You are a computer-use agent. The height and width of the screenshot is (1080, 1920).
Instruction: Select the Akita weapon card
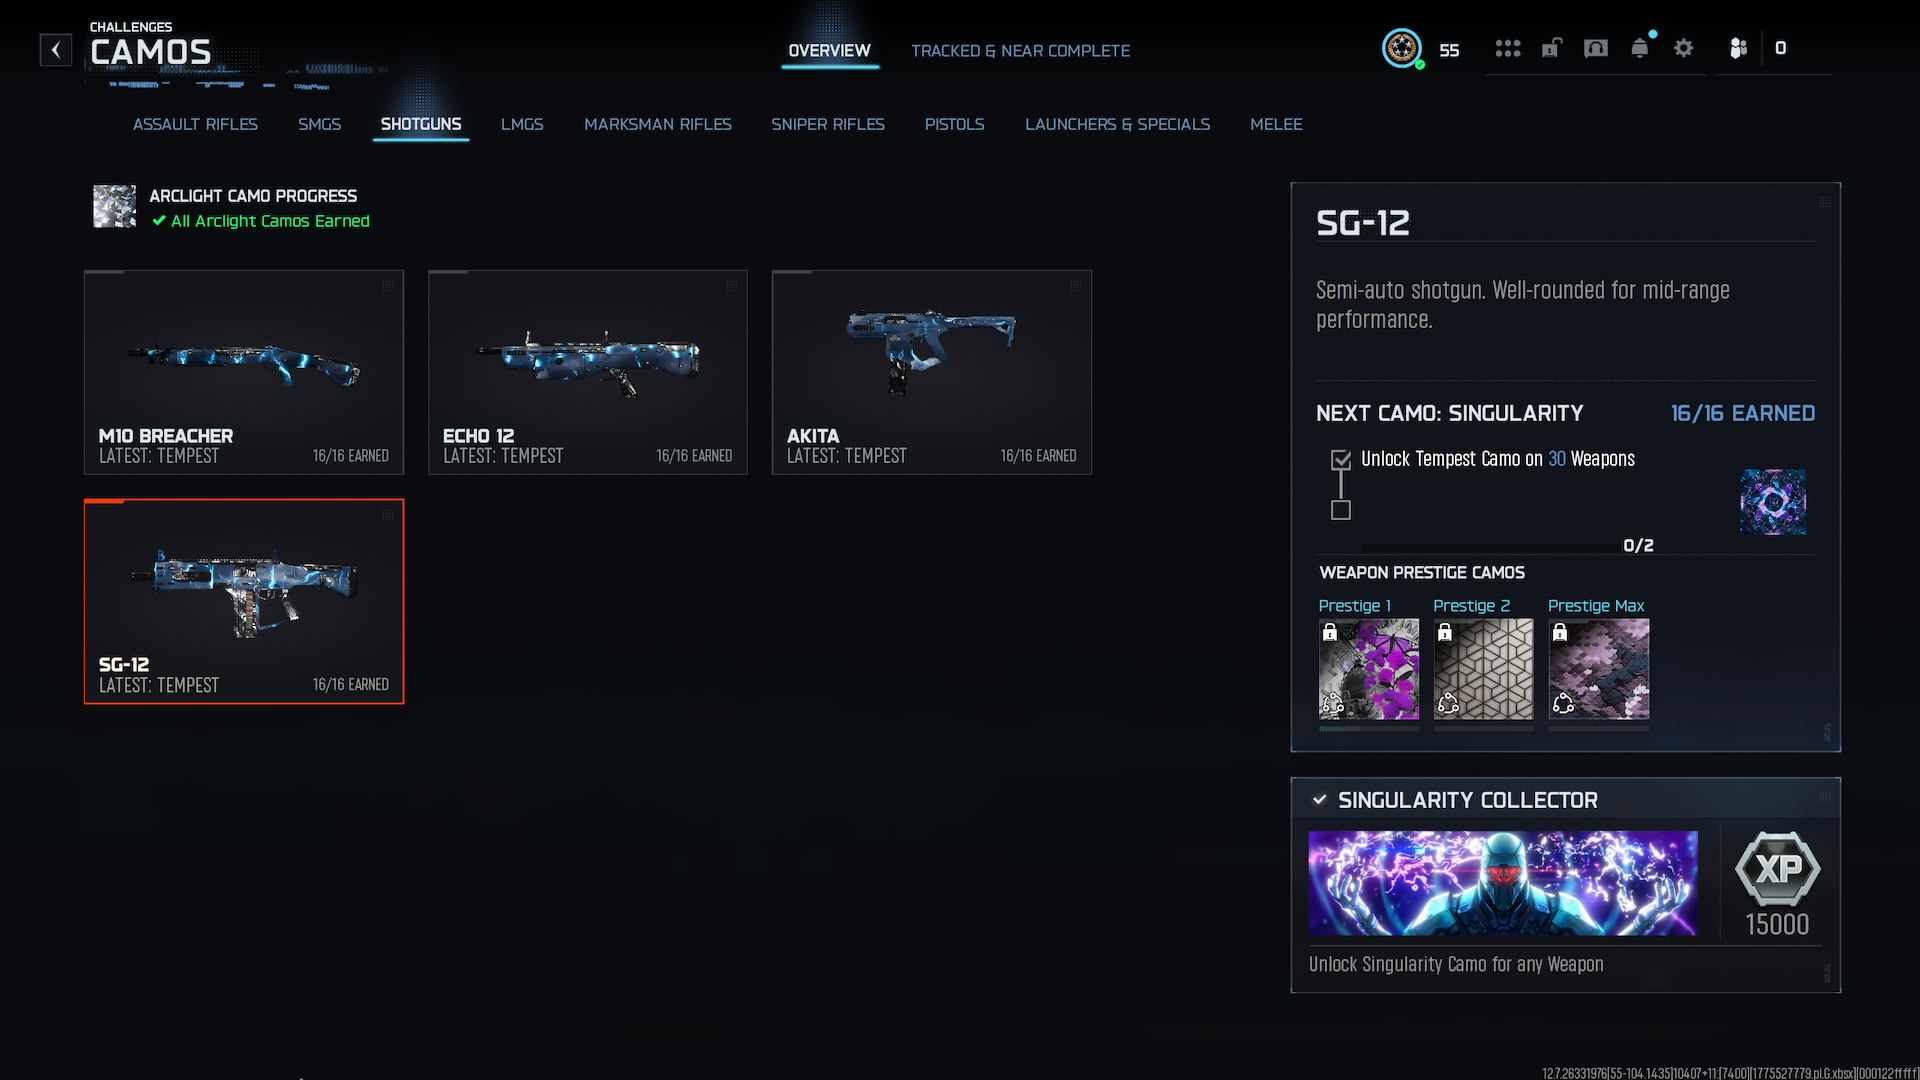click(931, 372)
